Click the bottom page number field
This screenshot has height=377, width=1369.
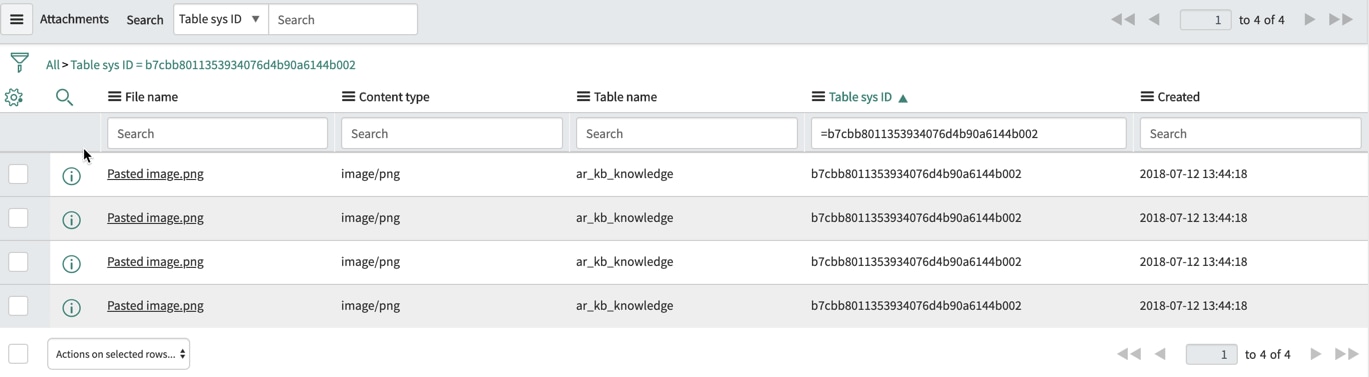pos(1212,354)
